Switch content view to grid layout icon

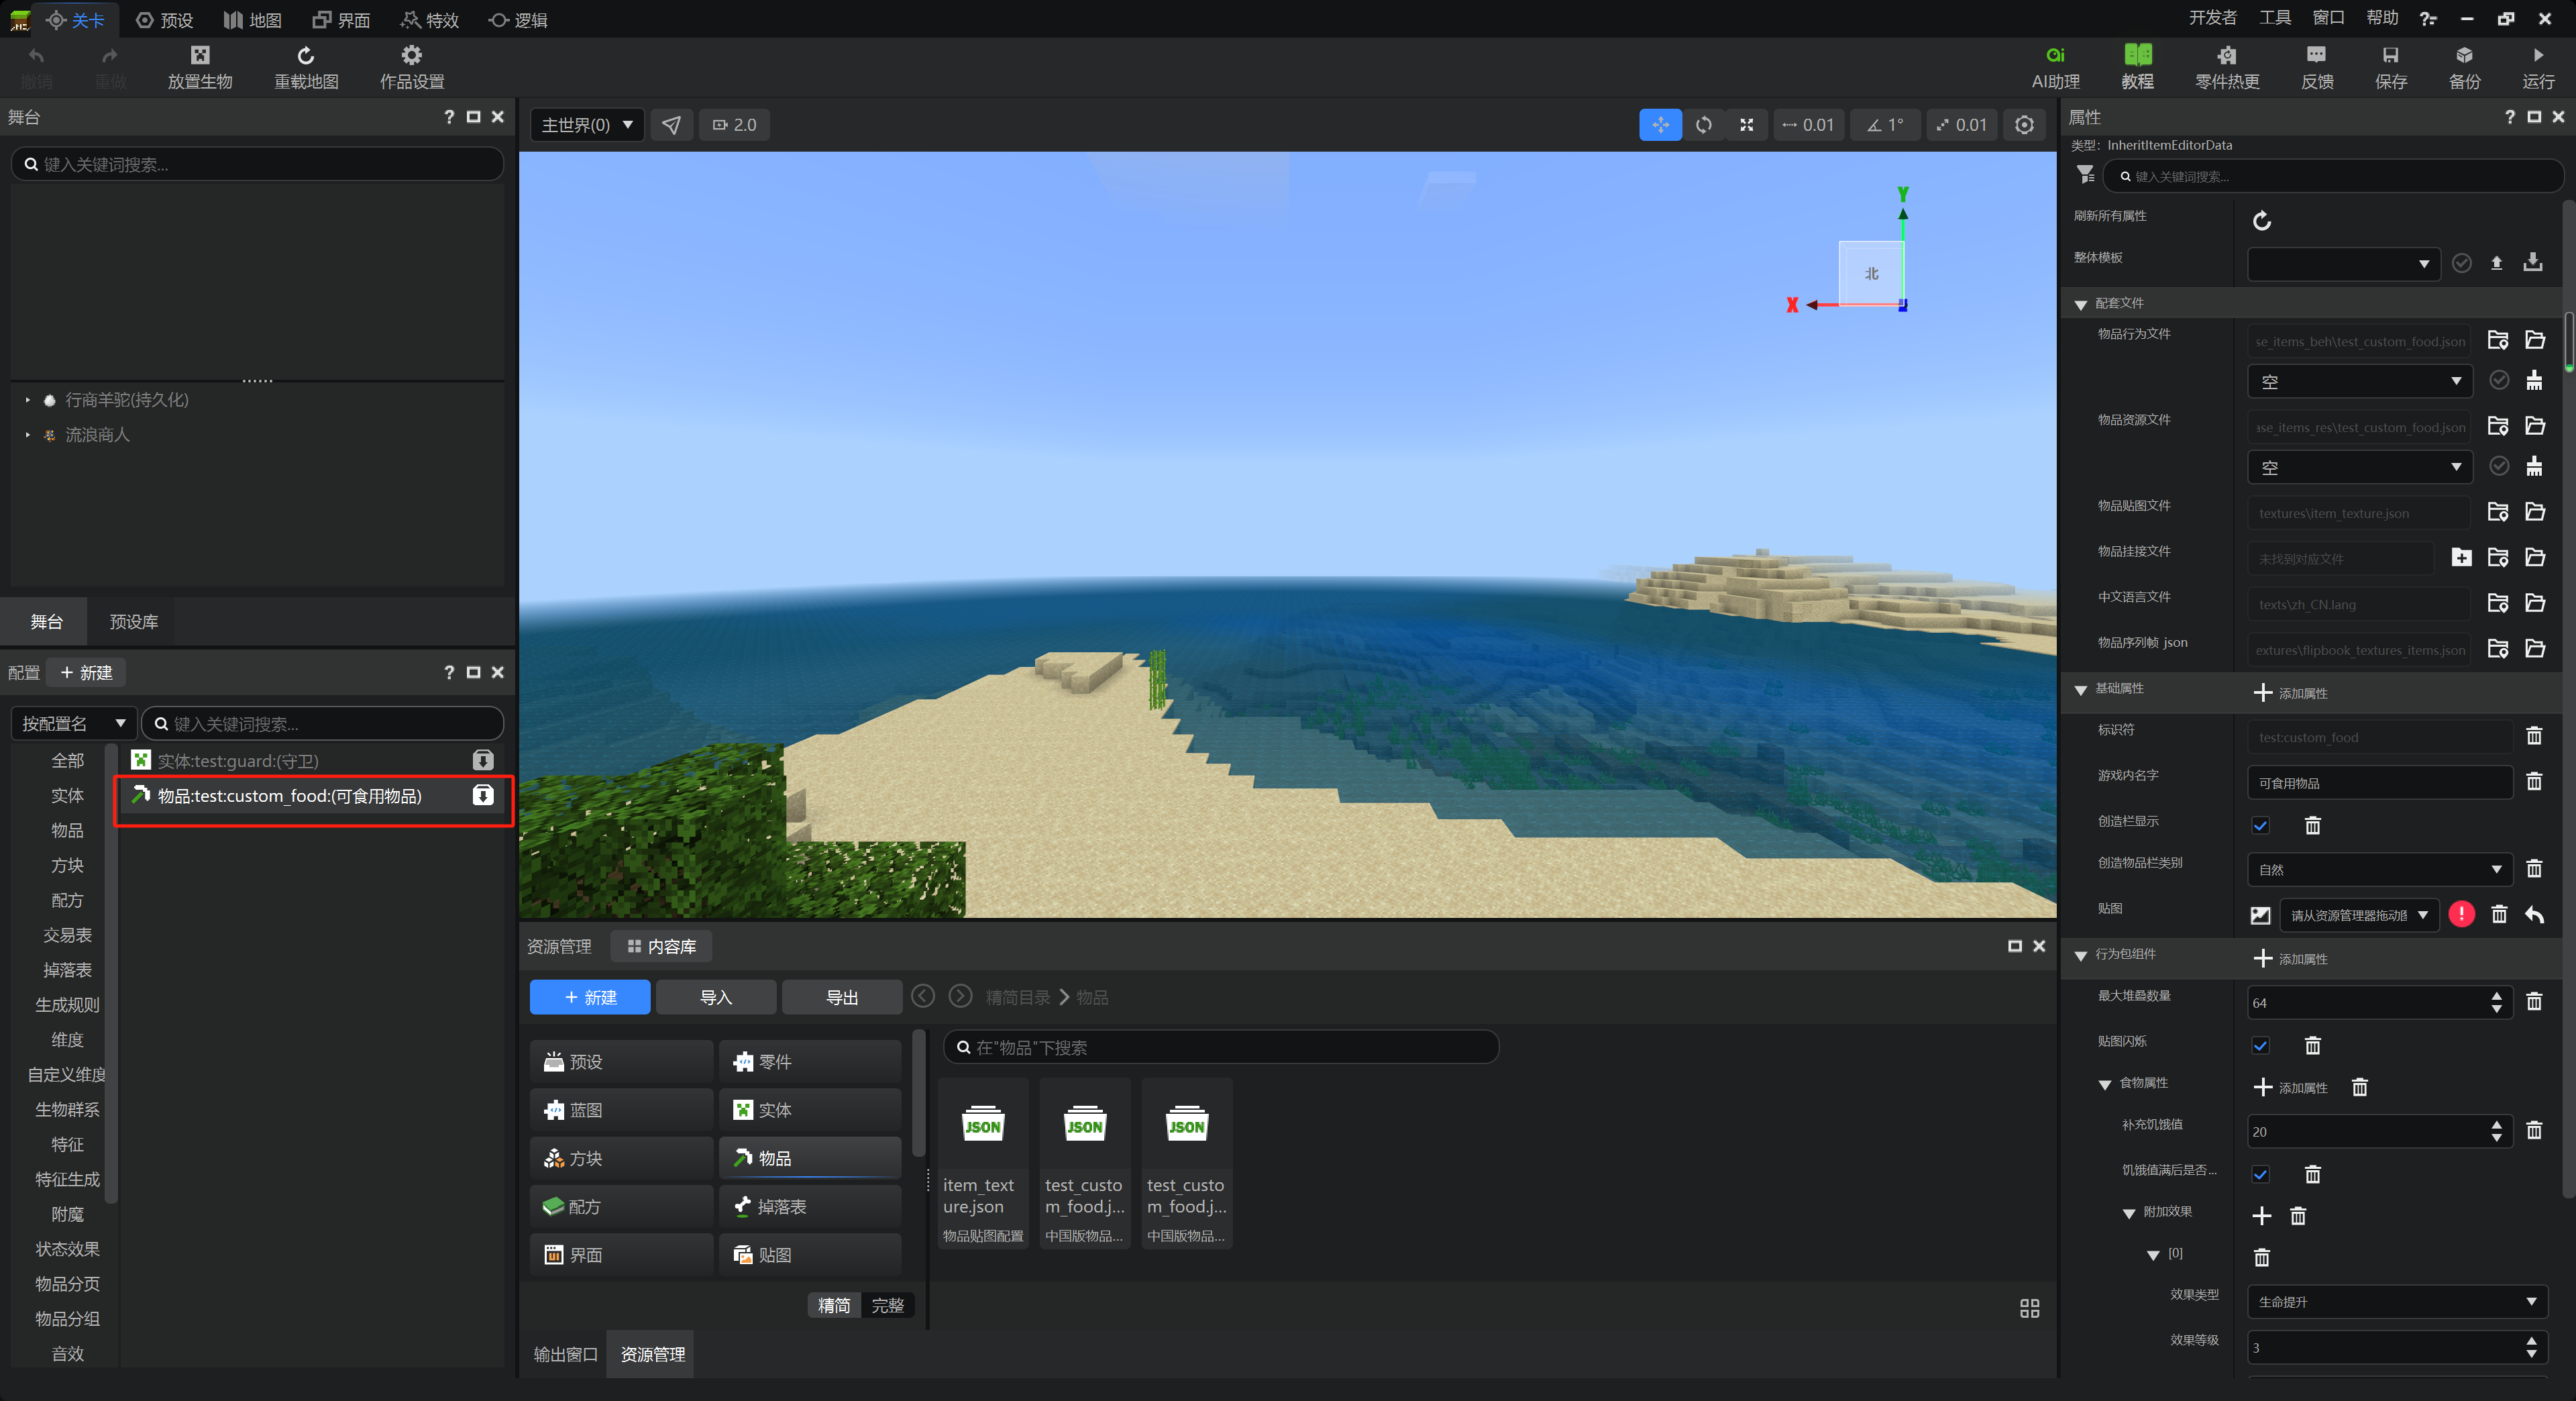click(x=2029, y=1309)
